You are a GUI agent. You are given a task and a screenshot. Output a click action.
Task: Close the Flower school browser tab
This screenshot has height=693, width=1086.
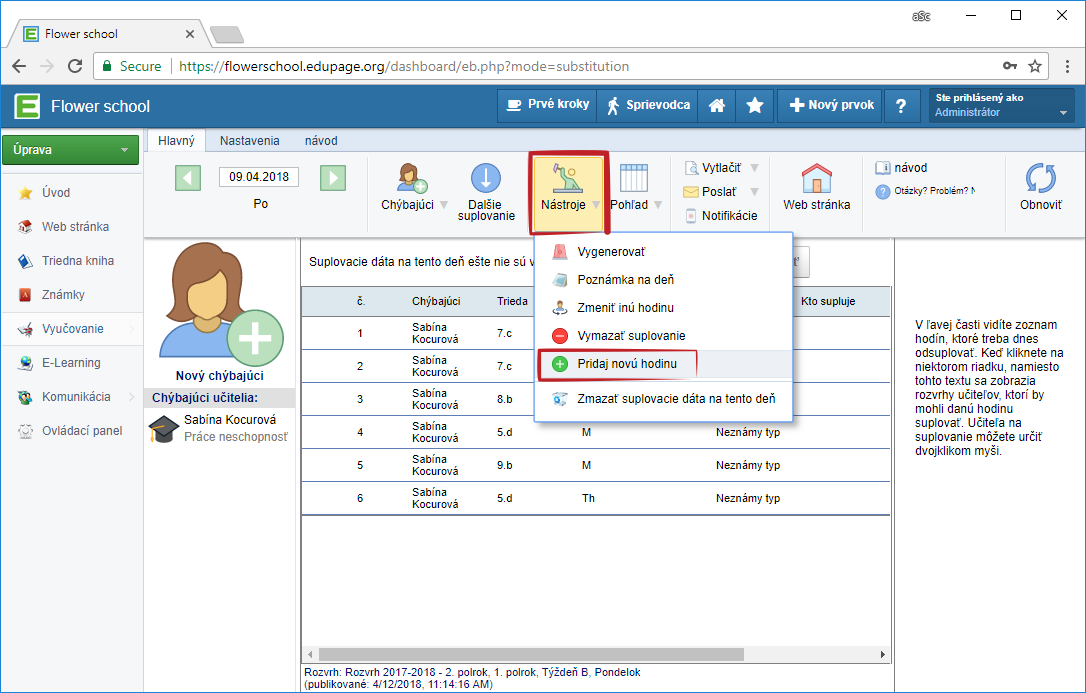190,34
